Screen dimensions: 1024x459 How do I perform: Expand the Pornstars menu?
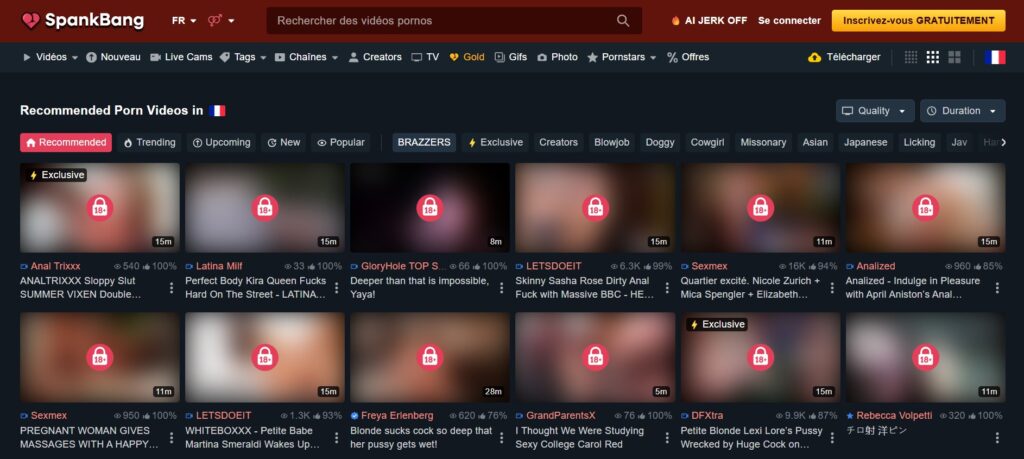pos(622,57)
